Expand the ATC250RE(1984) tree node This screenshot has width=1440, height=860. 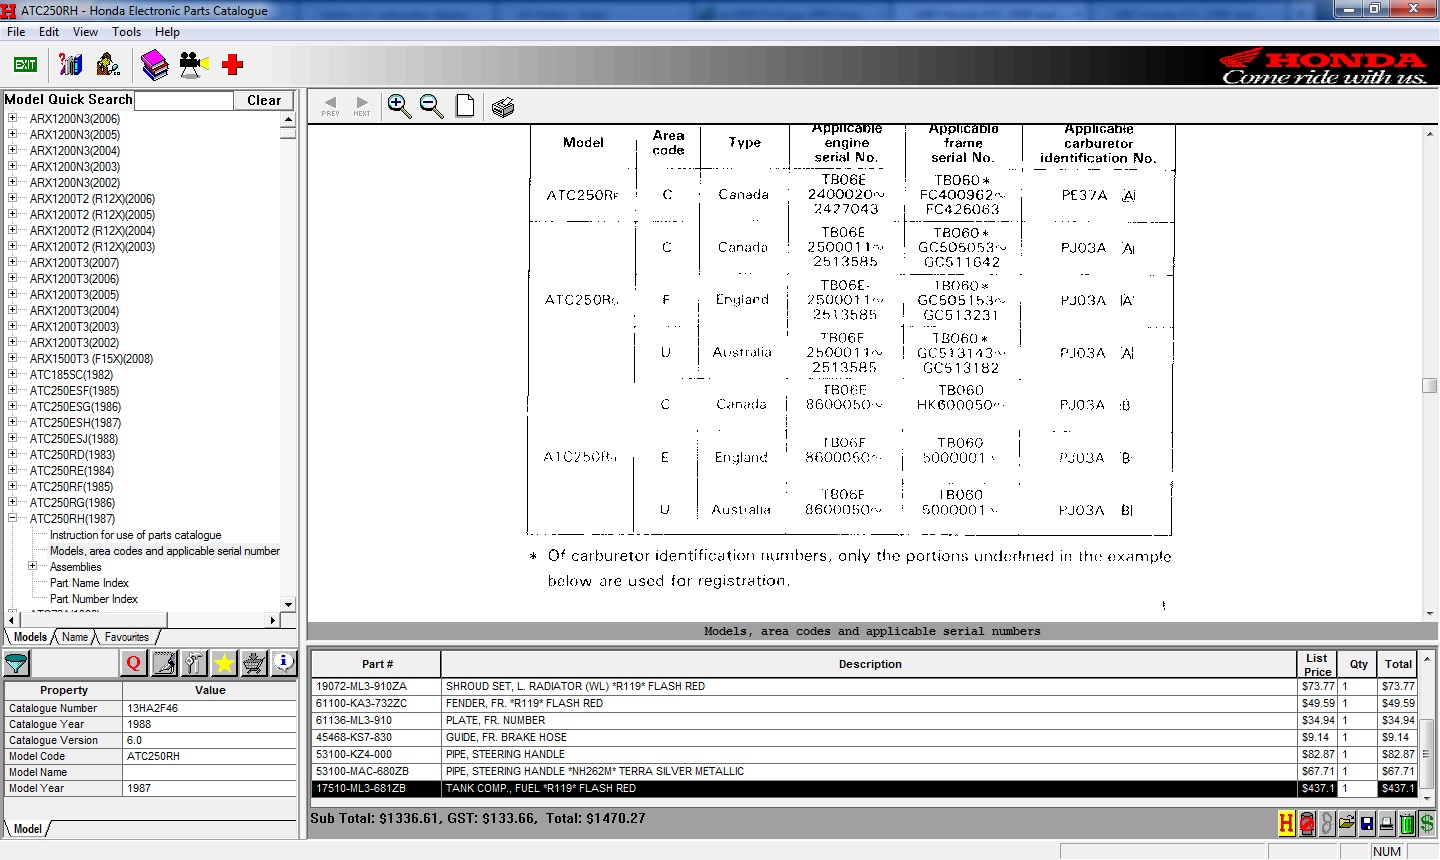(x=13, y=470)
